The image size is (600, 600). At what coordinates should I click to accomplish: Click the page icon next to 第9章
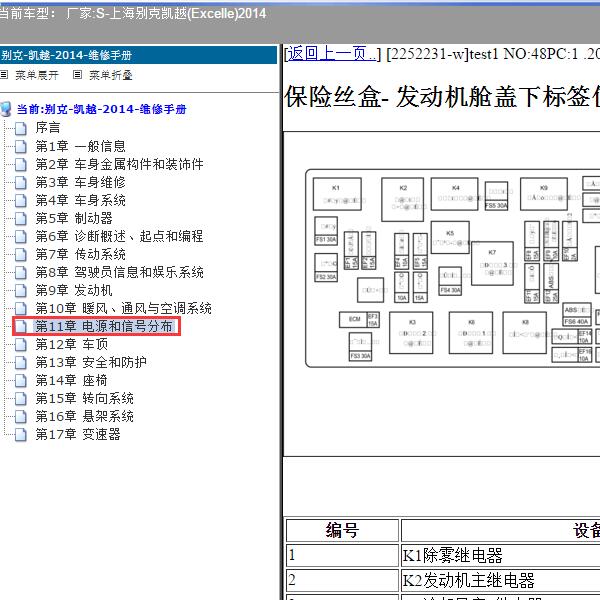point(21,290)
